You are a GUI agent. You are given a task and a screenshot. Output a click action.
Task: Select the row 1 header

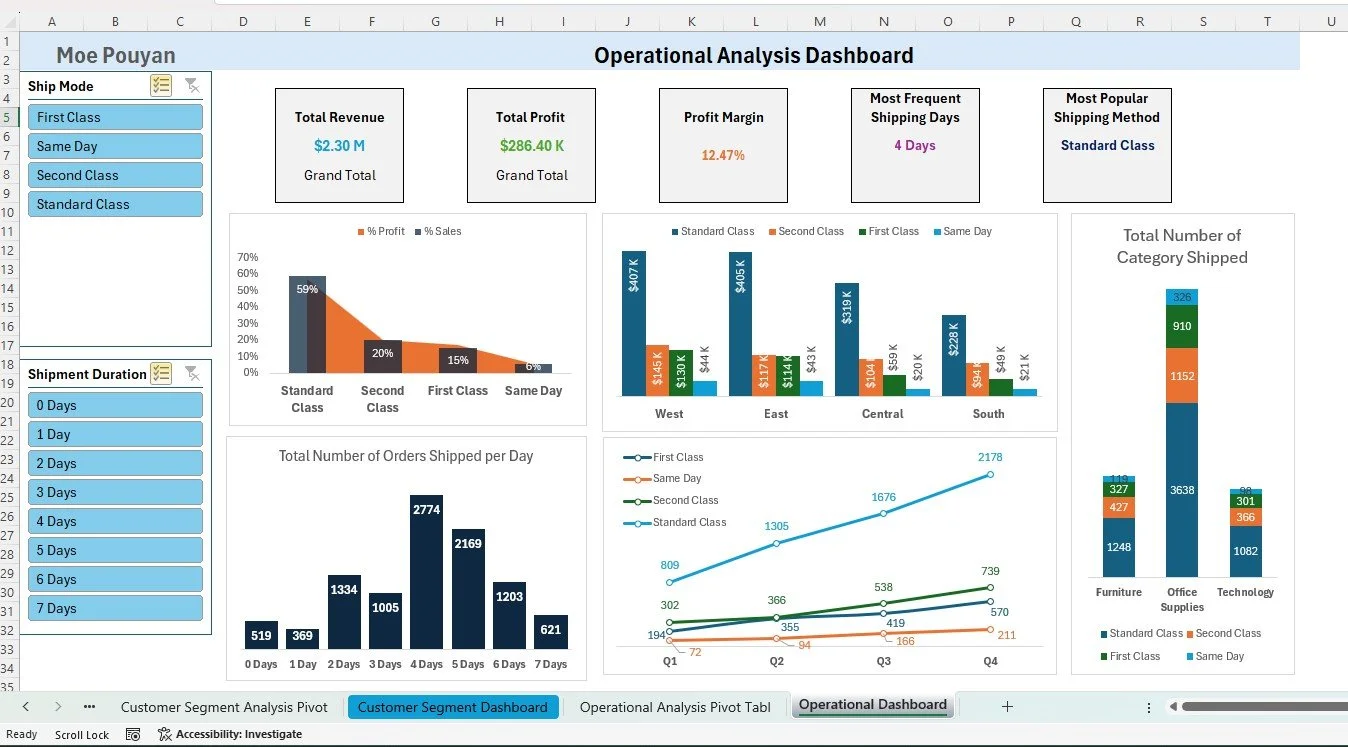pyautogui.click(x=7, y=41)
